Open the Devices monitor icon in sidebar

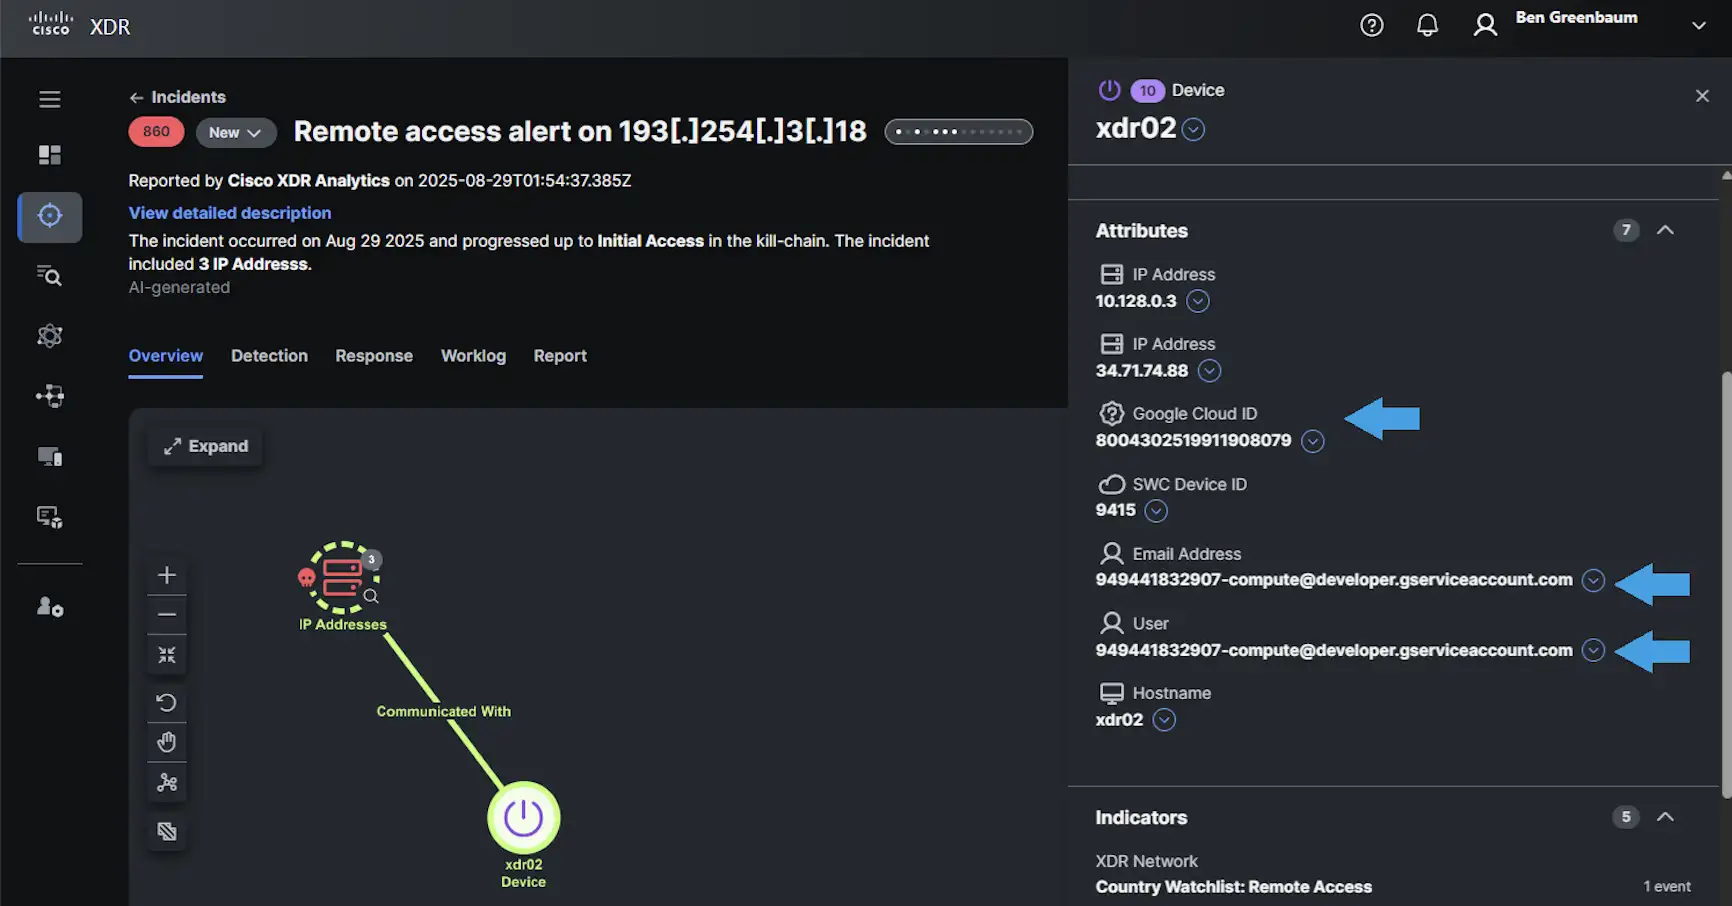(49, 457)
